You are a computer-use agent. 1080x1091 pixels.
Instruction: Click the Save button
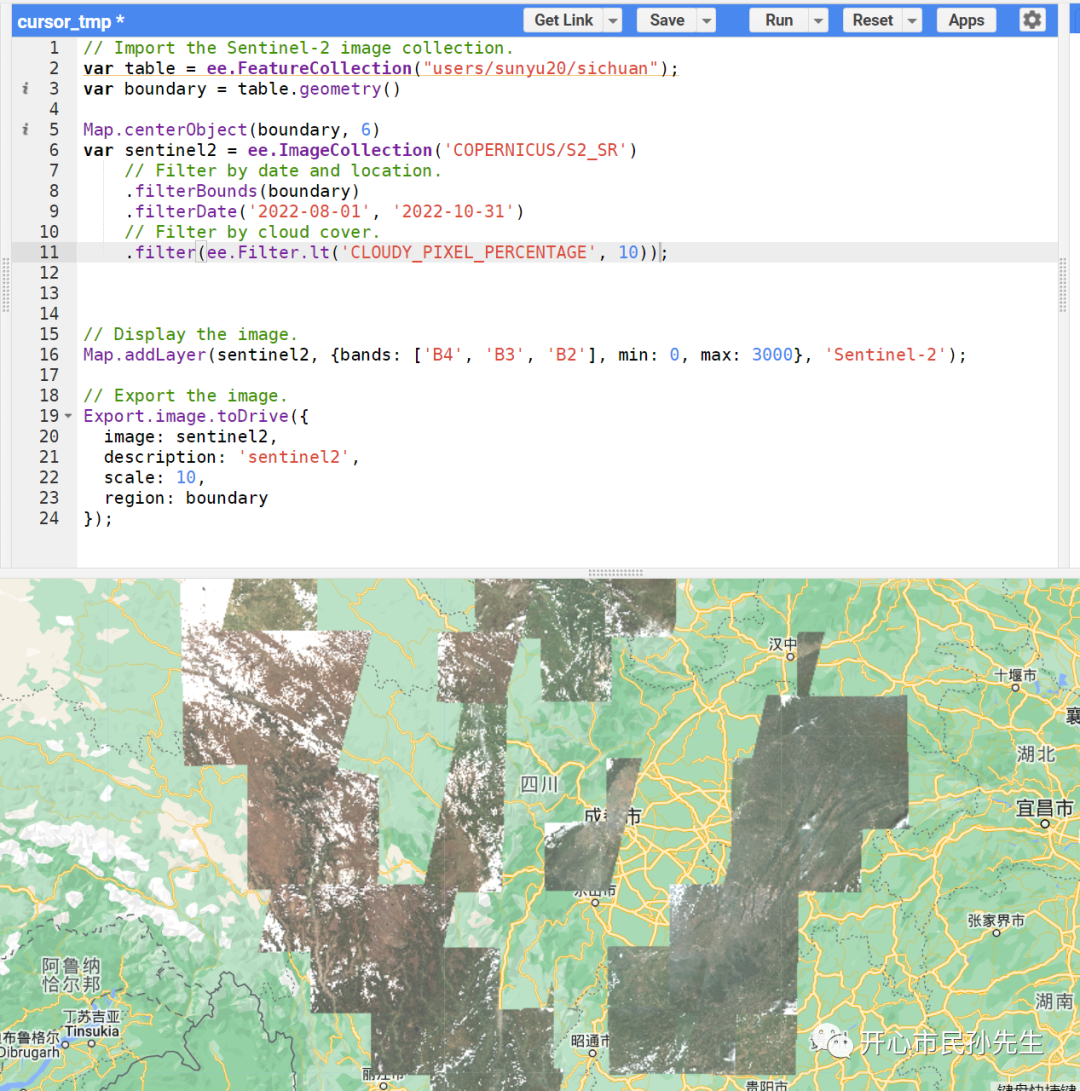(x=667, y=20)
